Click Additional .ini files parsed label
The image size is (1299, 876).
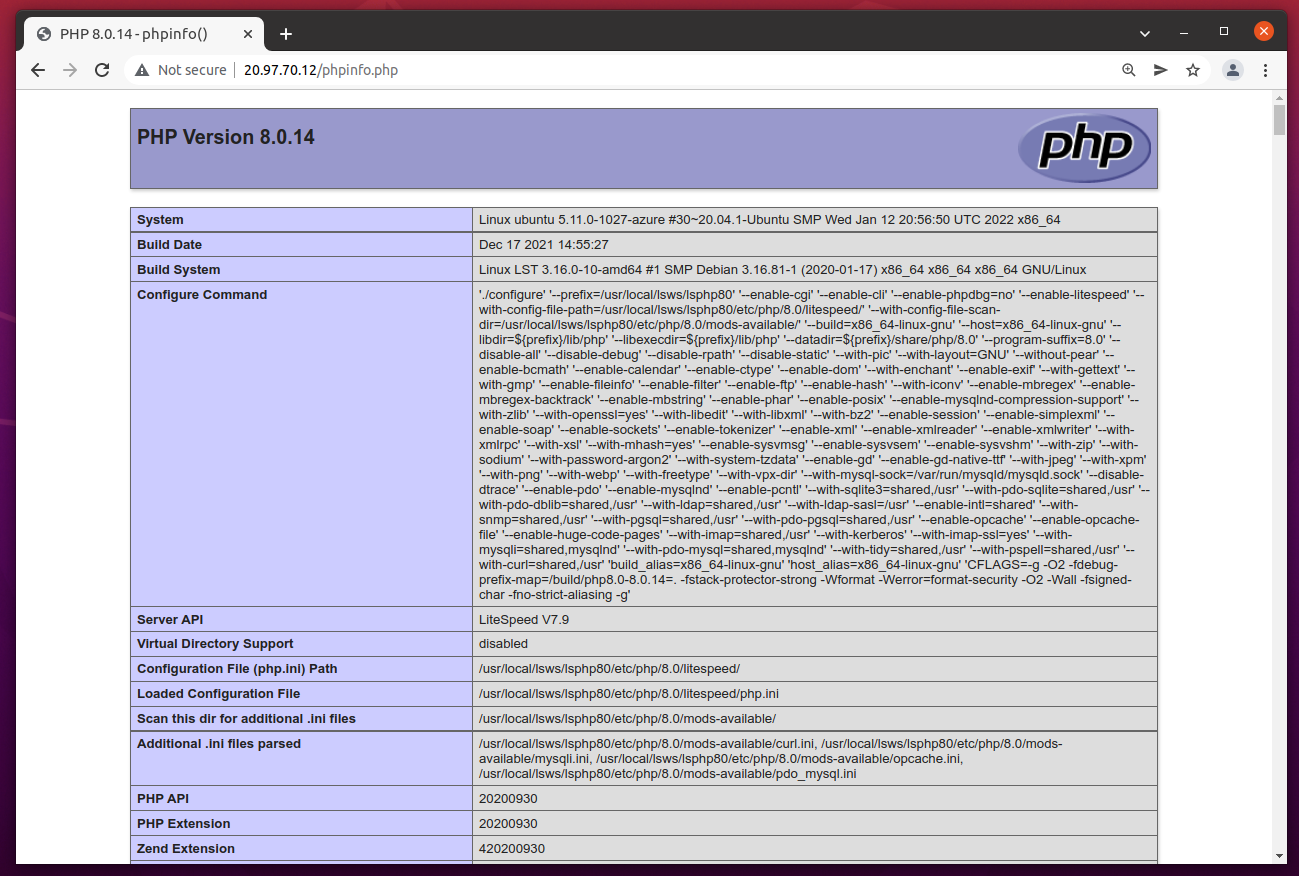pos(219,744)
